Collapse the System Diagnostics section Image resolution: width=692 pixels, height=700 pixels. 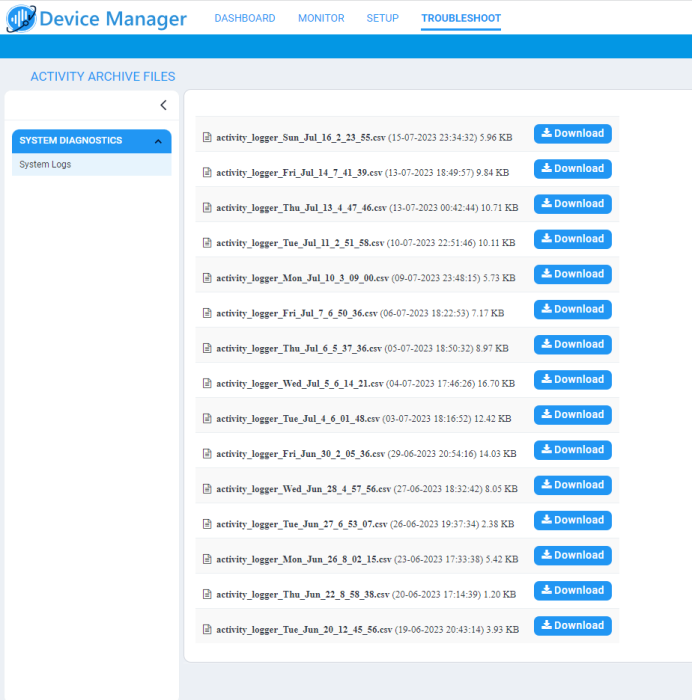tap(158, 141)
